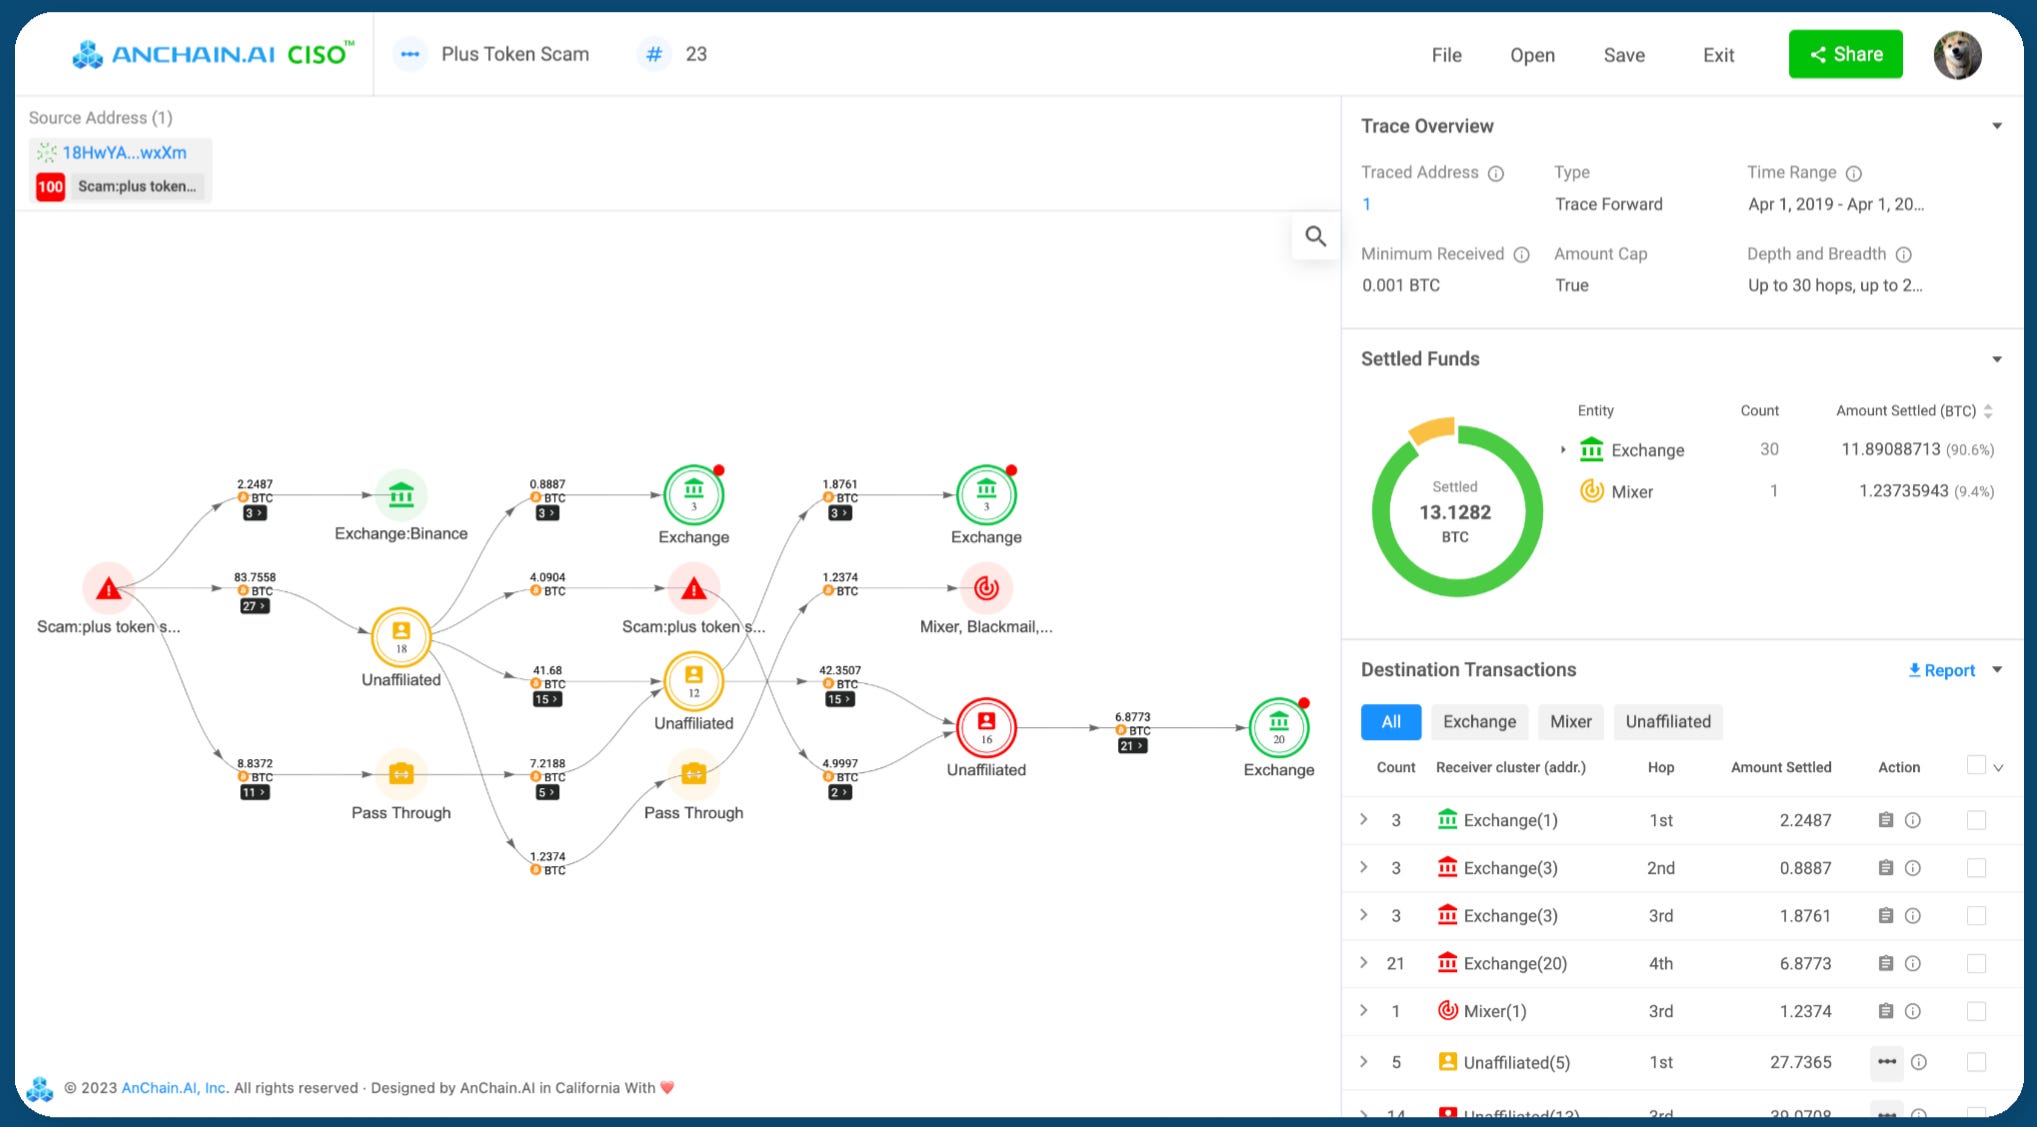Expand the Exchange(20) transaction row
The width and height of the screenshot is (2037, 1127).
point(1364,963)
